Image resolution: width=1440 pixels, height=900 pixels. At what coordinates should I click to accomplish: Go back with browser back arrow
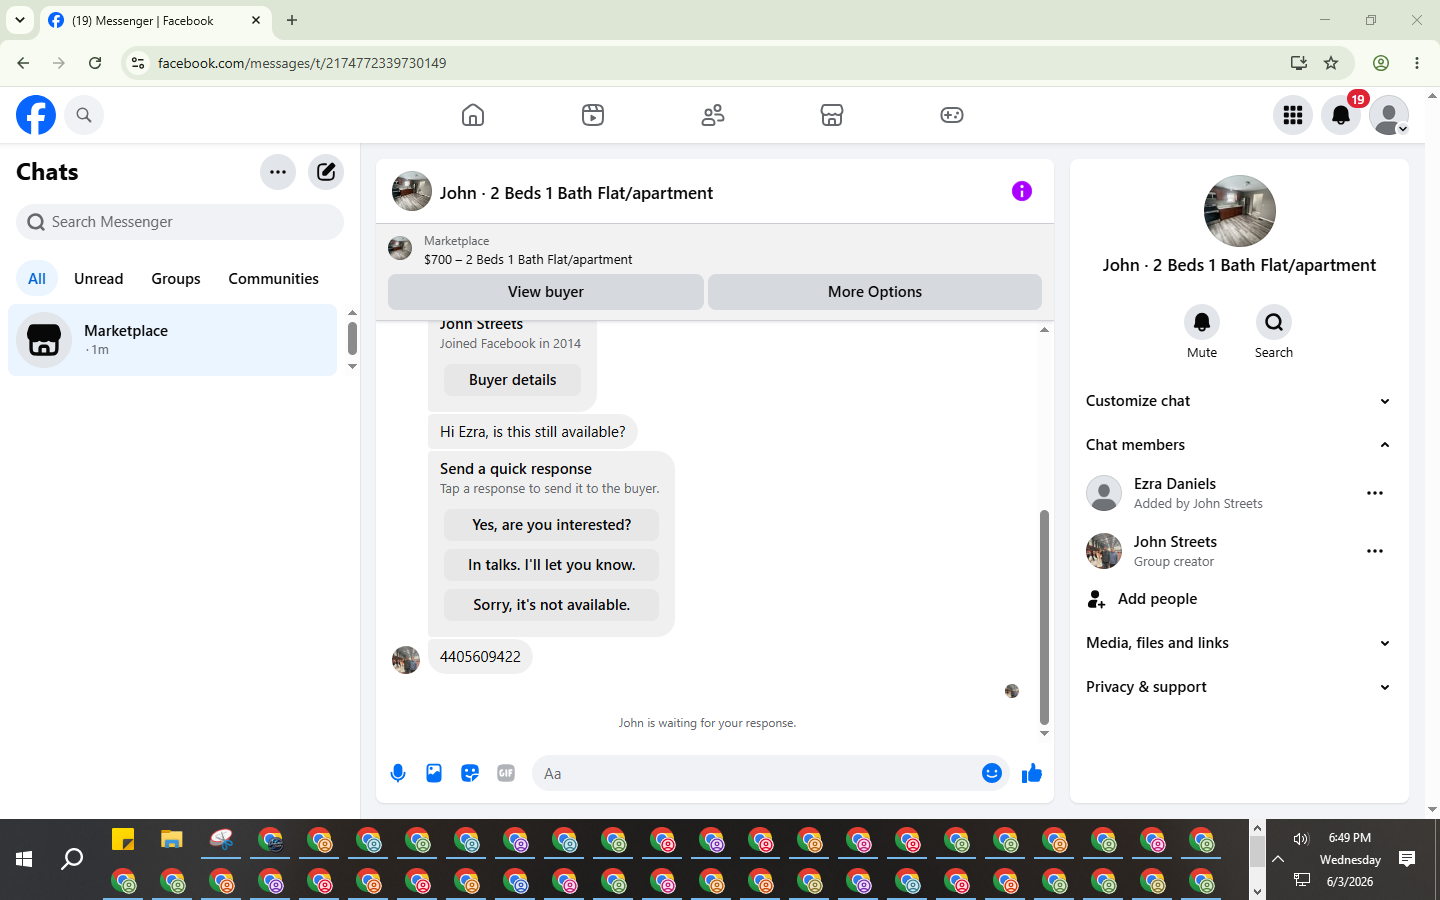tap(23, 63)
